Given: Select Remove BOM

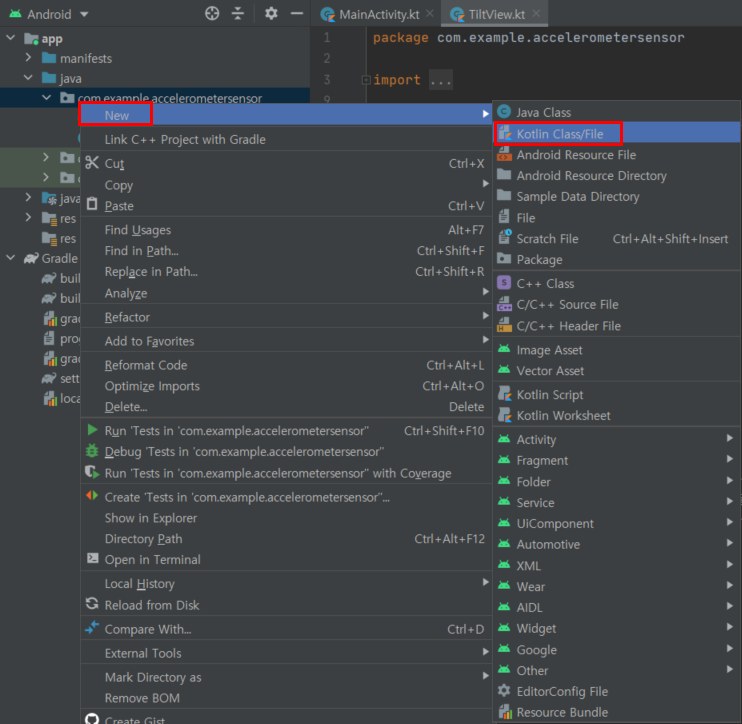Looking at the screenshot, I should point(286,698).
